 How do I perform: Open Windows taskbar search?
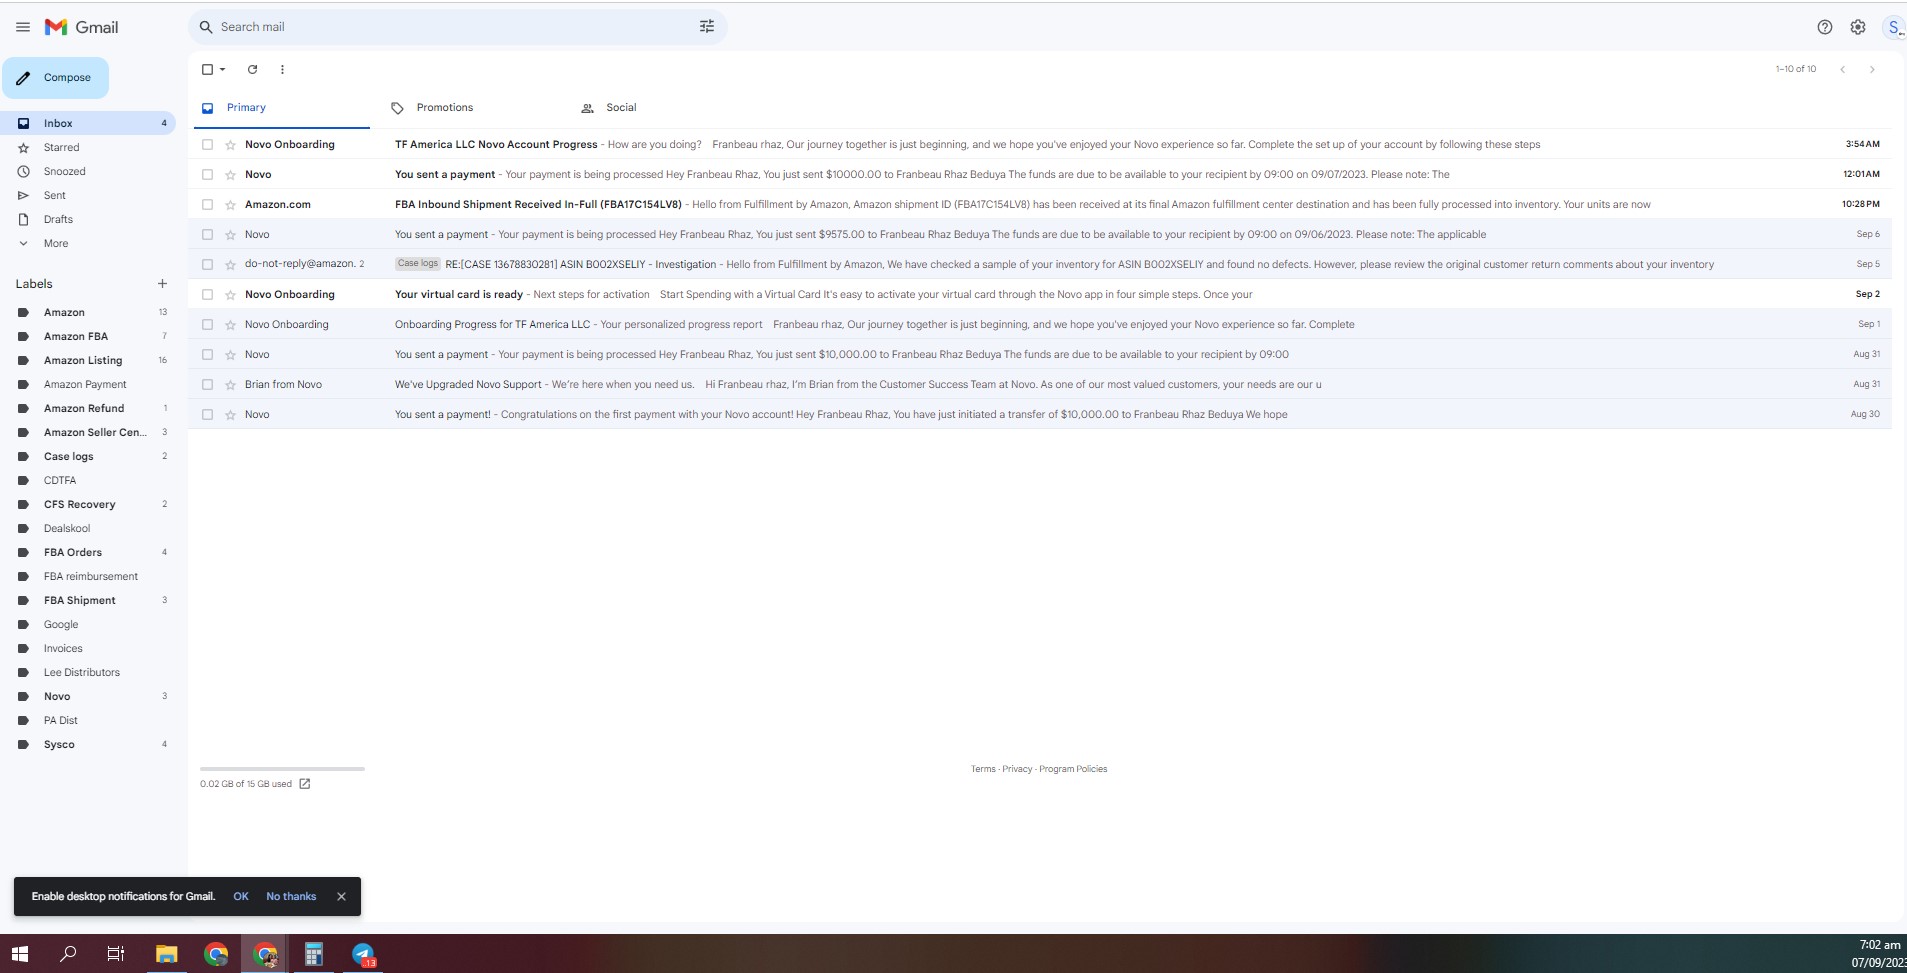point(68,954)
